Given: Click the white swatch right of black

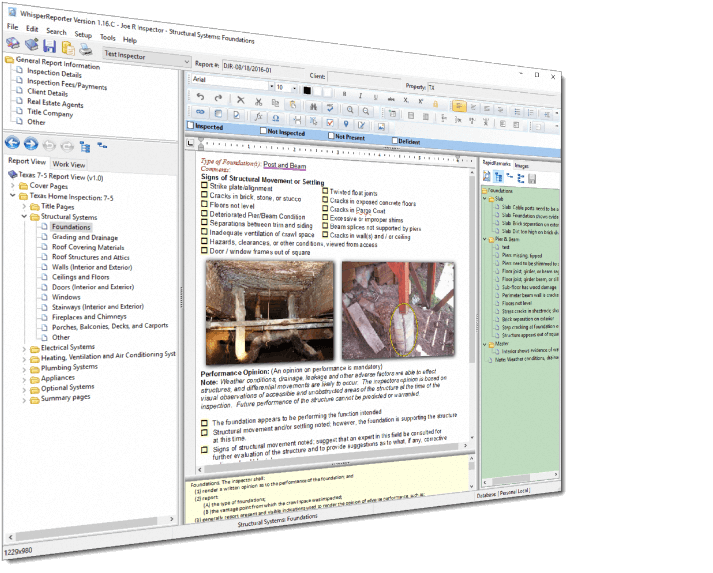Looking at the screenshot, I should [317, 91].
